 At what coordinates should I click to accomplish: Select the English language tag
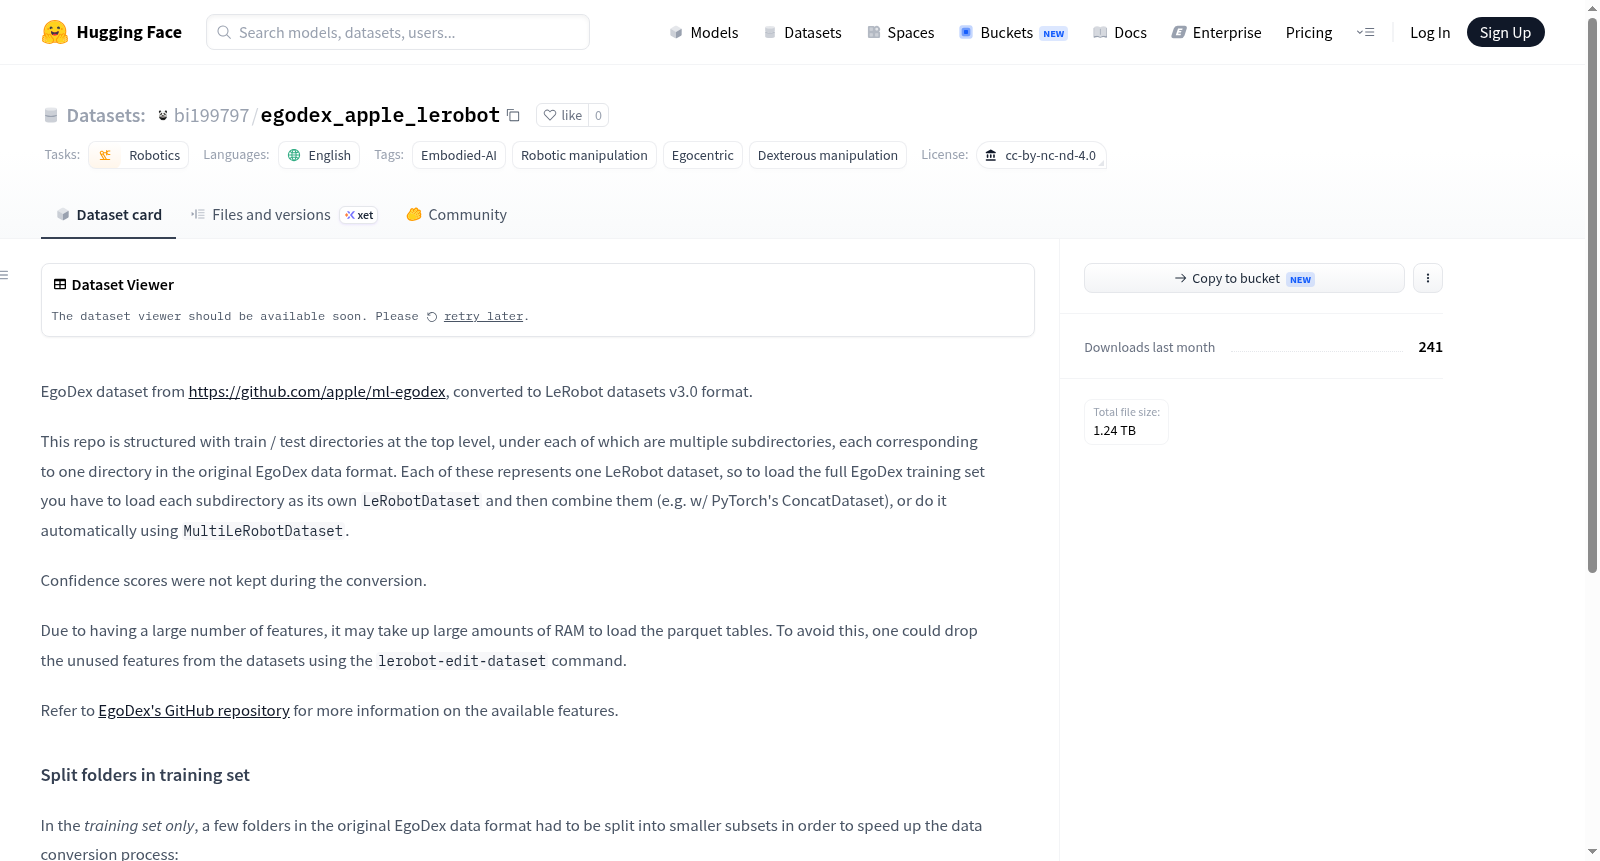coord(319,155)
